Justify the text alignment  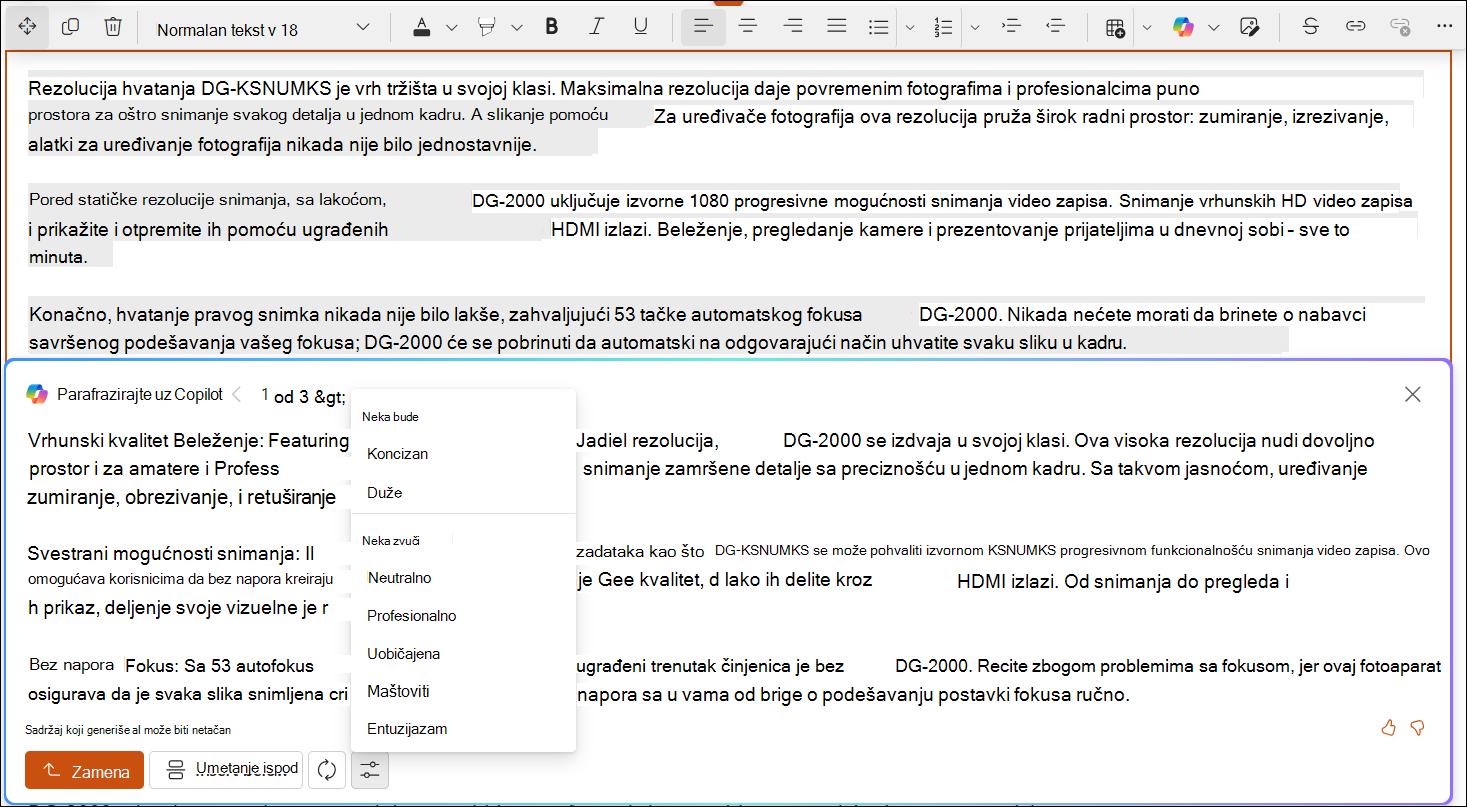tap(837, 27)
